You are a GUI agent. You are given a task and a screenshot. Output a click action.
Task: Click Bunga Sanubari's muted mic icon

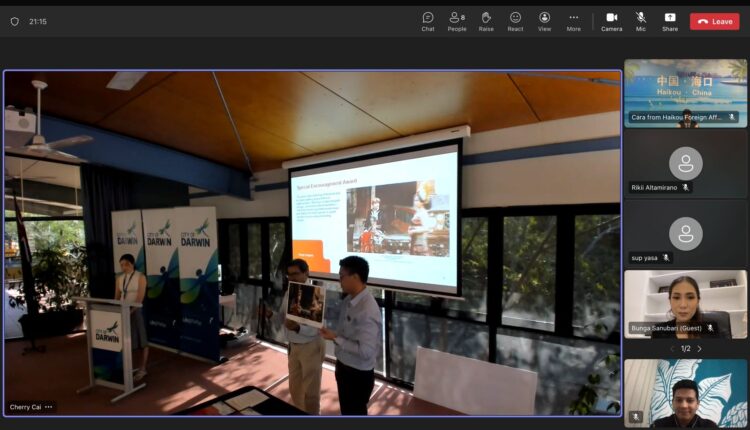(x=711, y=327)
